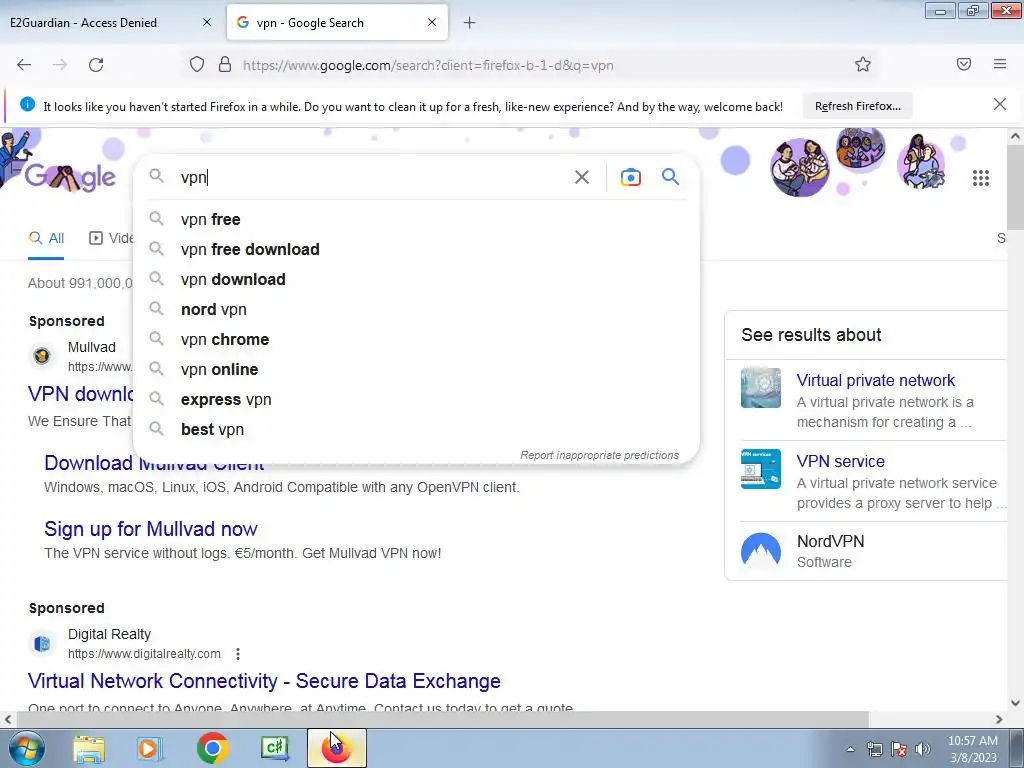Show hidden system tray icons

pyautogui.click(x=850, y=749)
